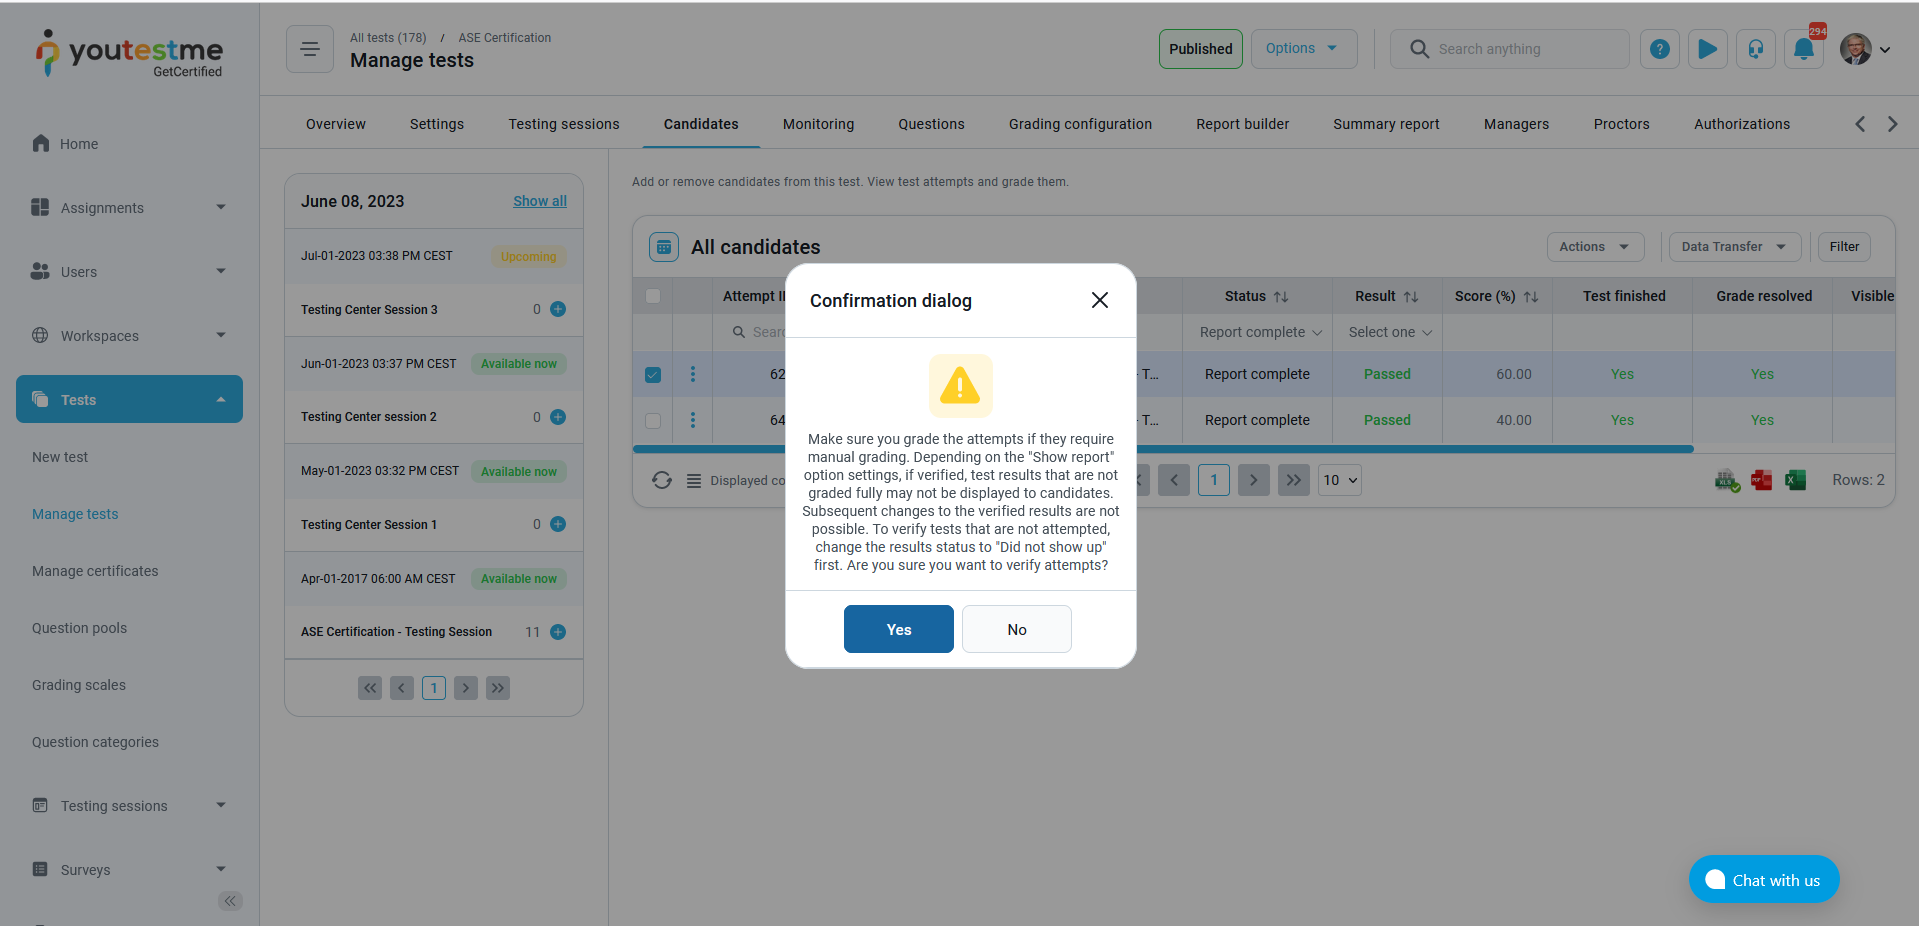Export the table as PDF

pos(1761,480)
